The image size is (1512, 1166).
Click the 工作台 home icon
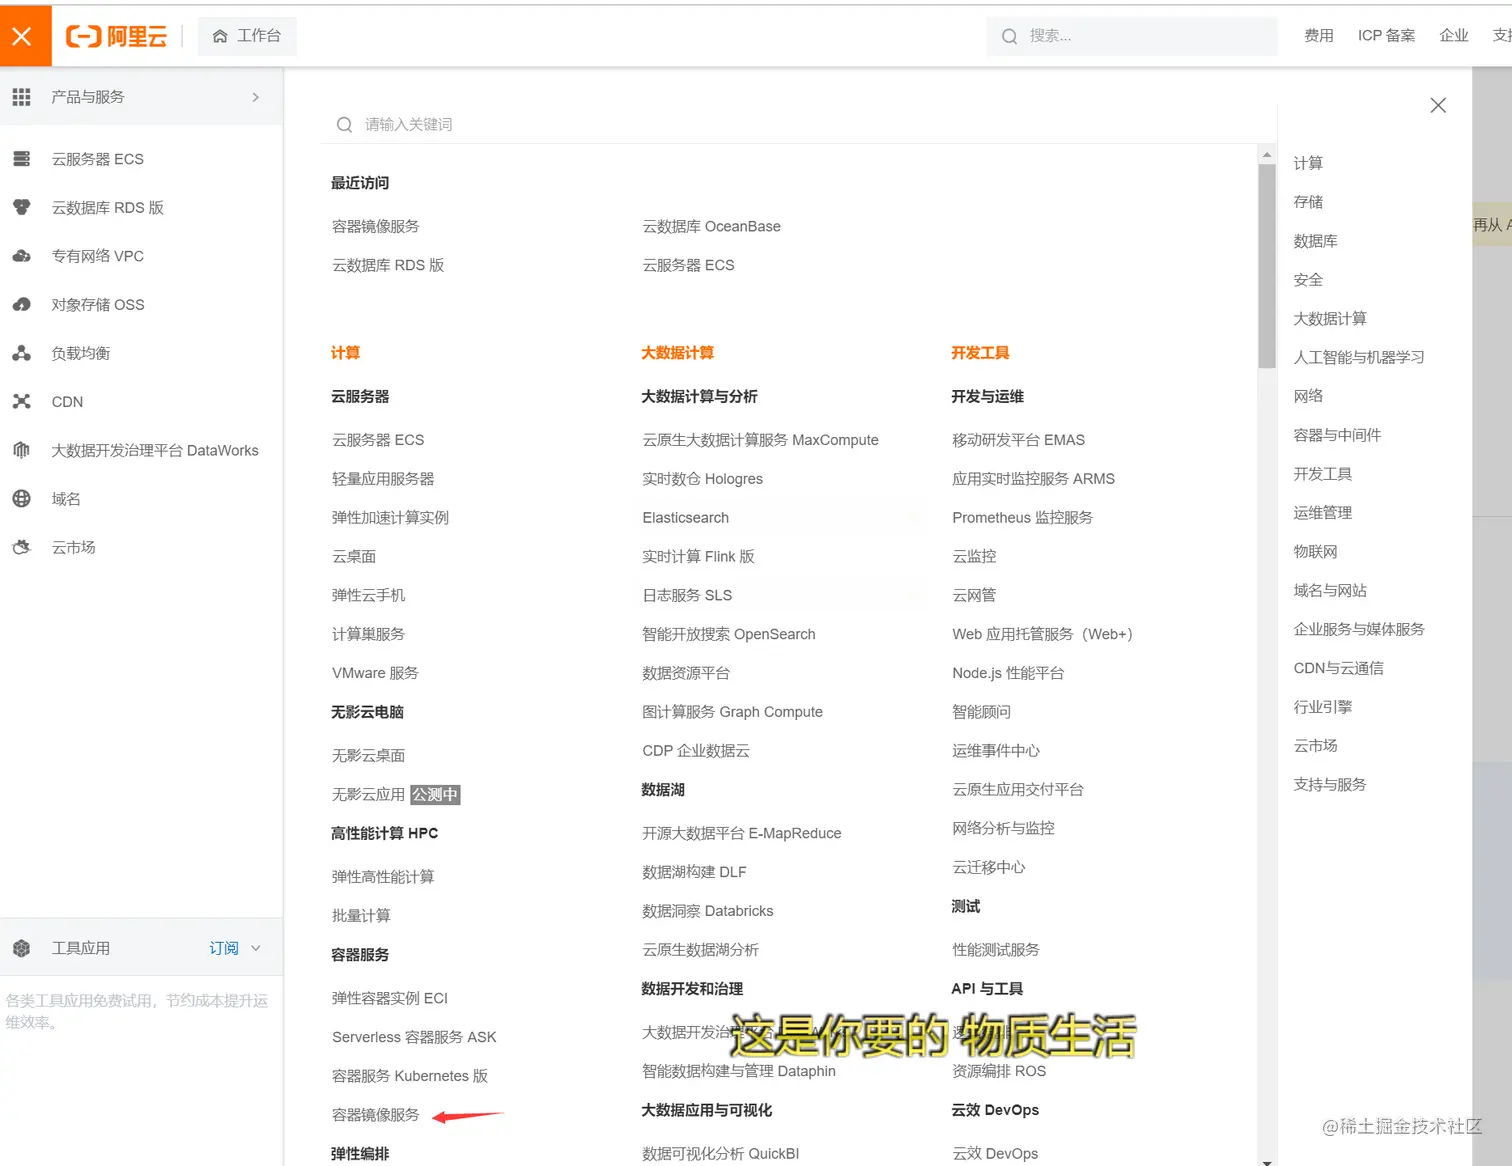click(x=220, y=36)
